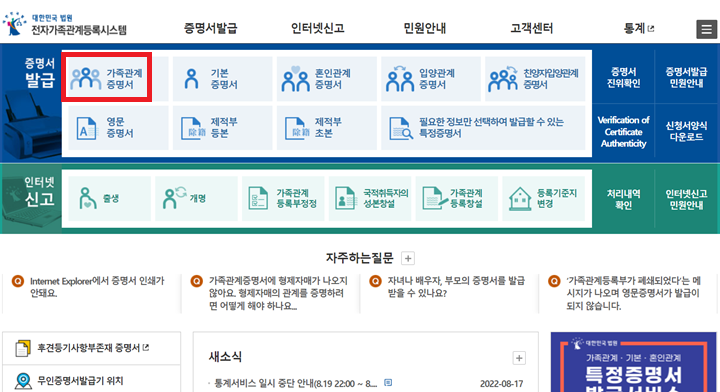Viewport: 720px width, 392px height.
Task: Open the 가족관계 등록창설 pencil icon
Action: pyautogui.click(x=434, y=198)
